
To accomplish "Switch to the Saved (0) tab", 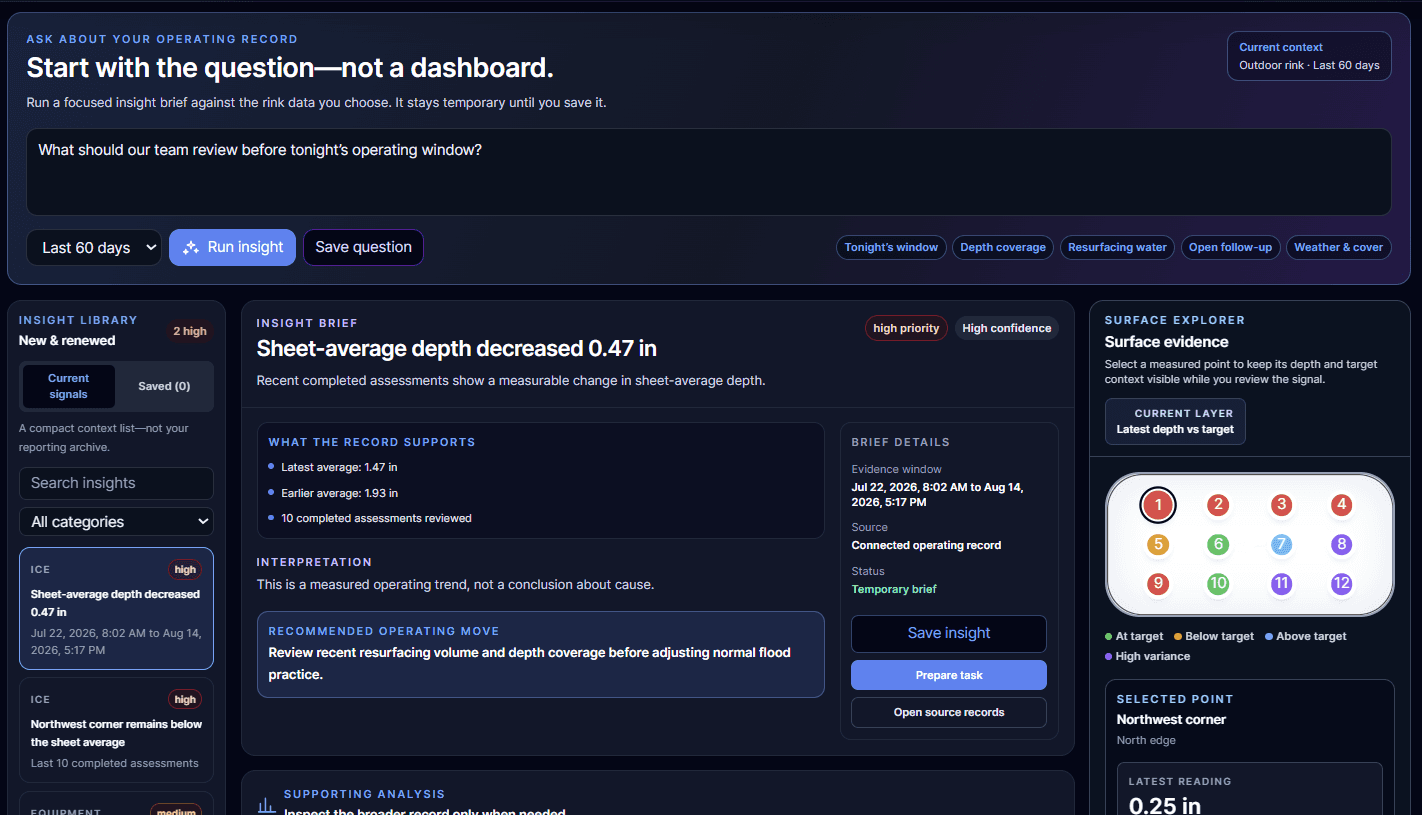I will pos(164,386).
